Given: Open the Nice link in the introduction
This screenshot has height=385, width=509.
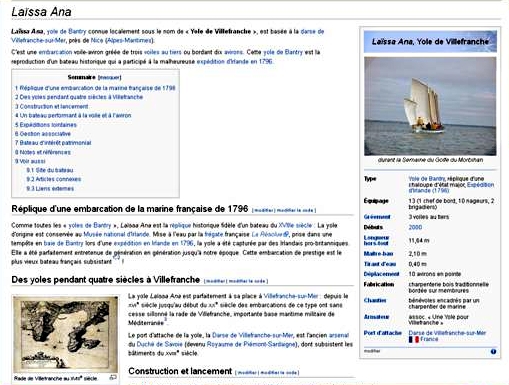Looking at the screenshot, I should point(97,40).
